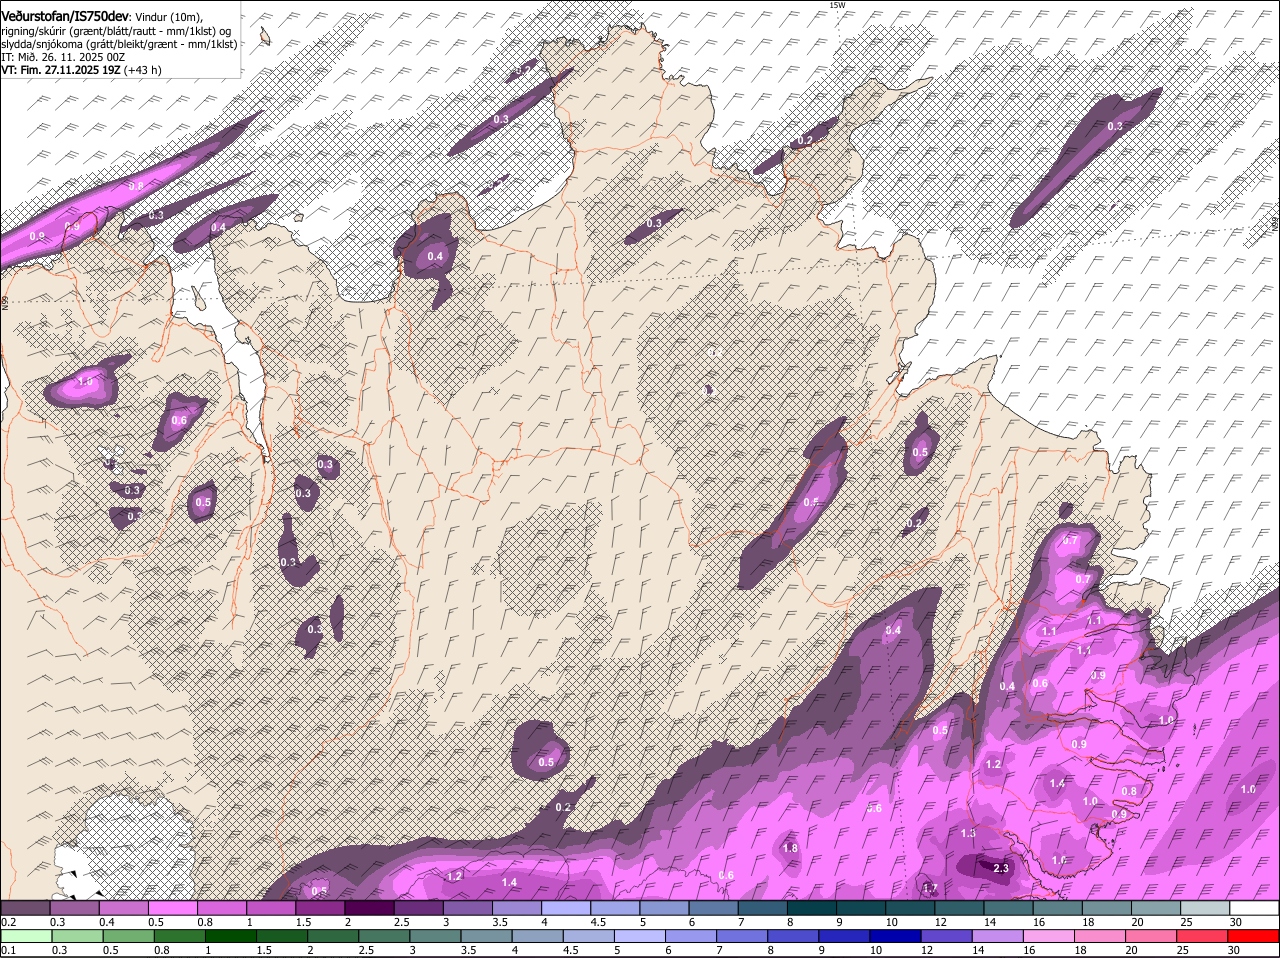Pick bottom legend swatch between 7 and 8
Viewport: 1280px width, 958px height.
tap(743, 936)
